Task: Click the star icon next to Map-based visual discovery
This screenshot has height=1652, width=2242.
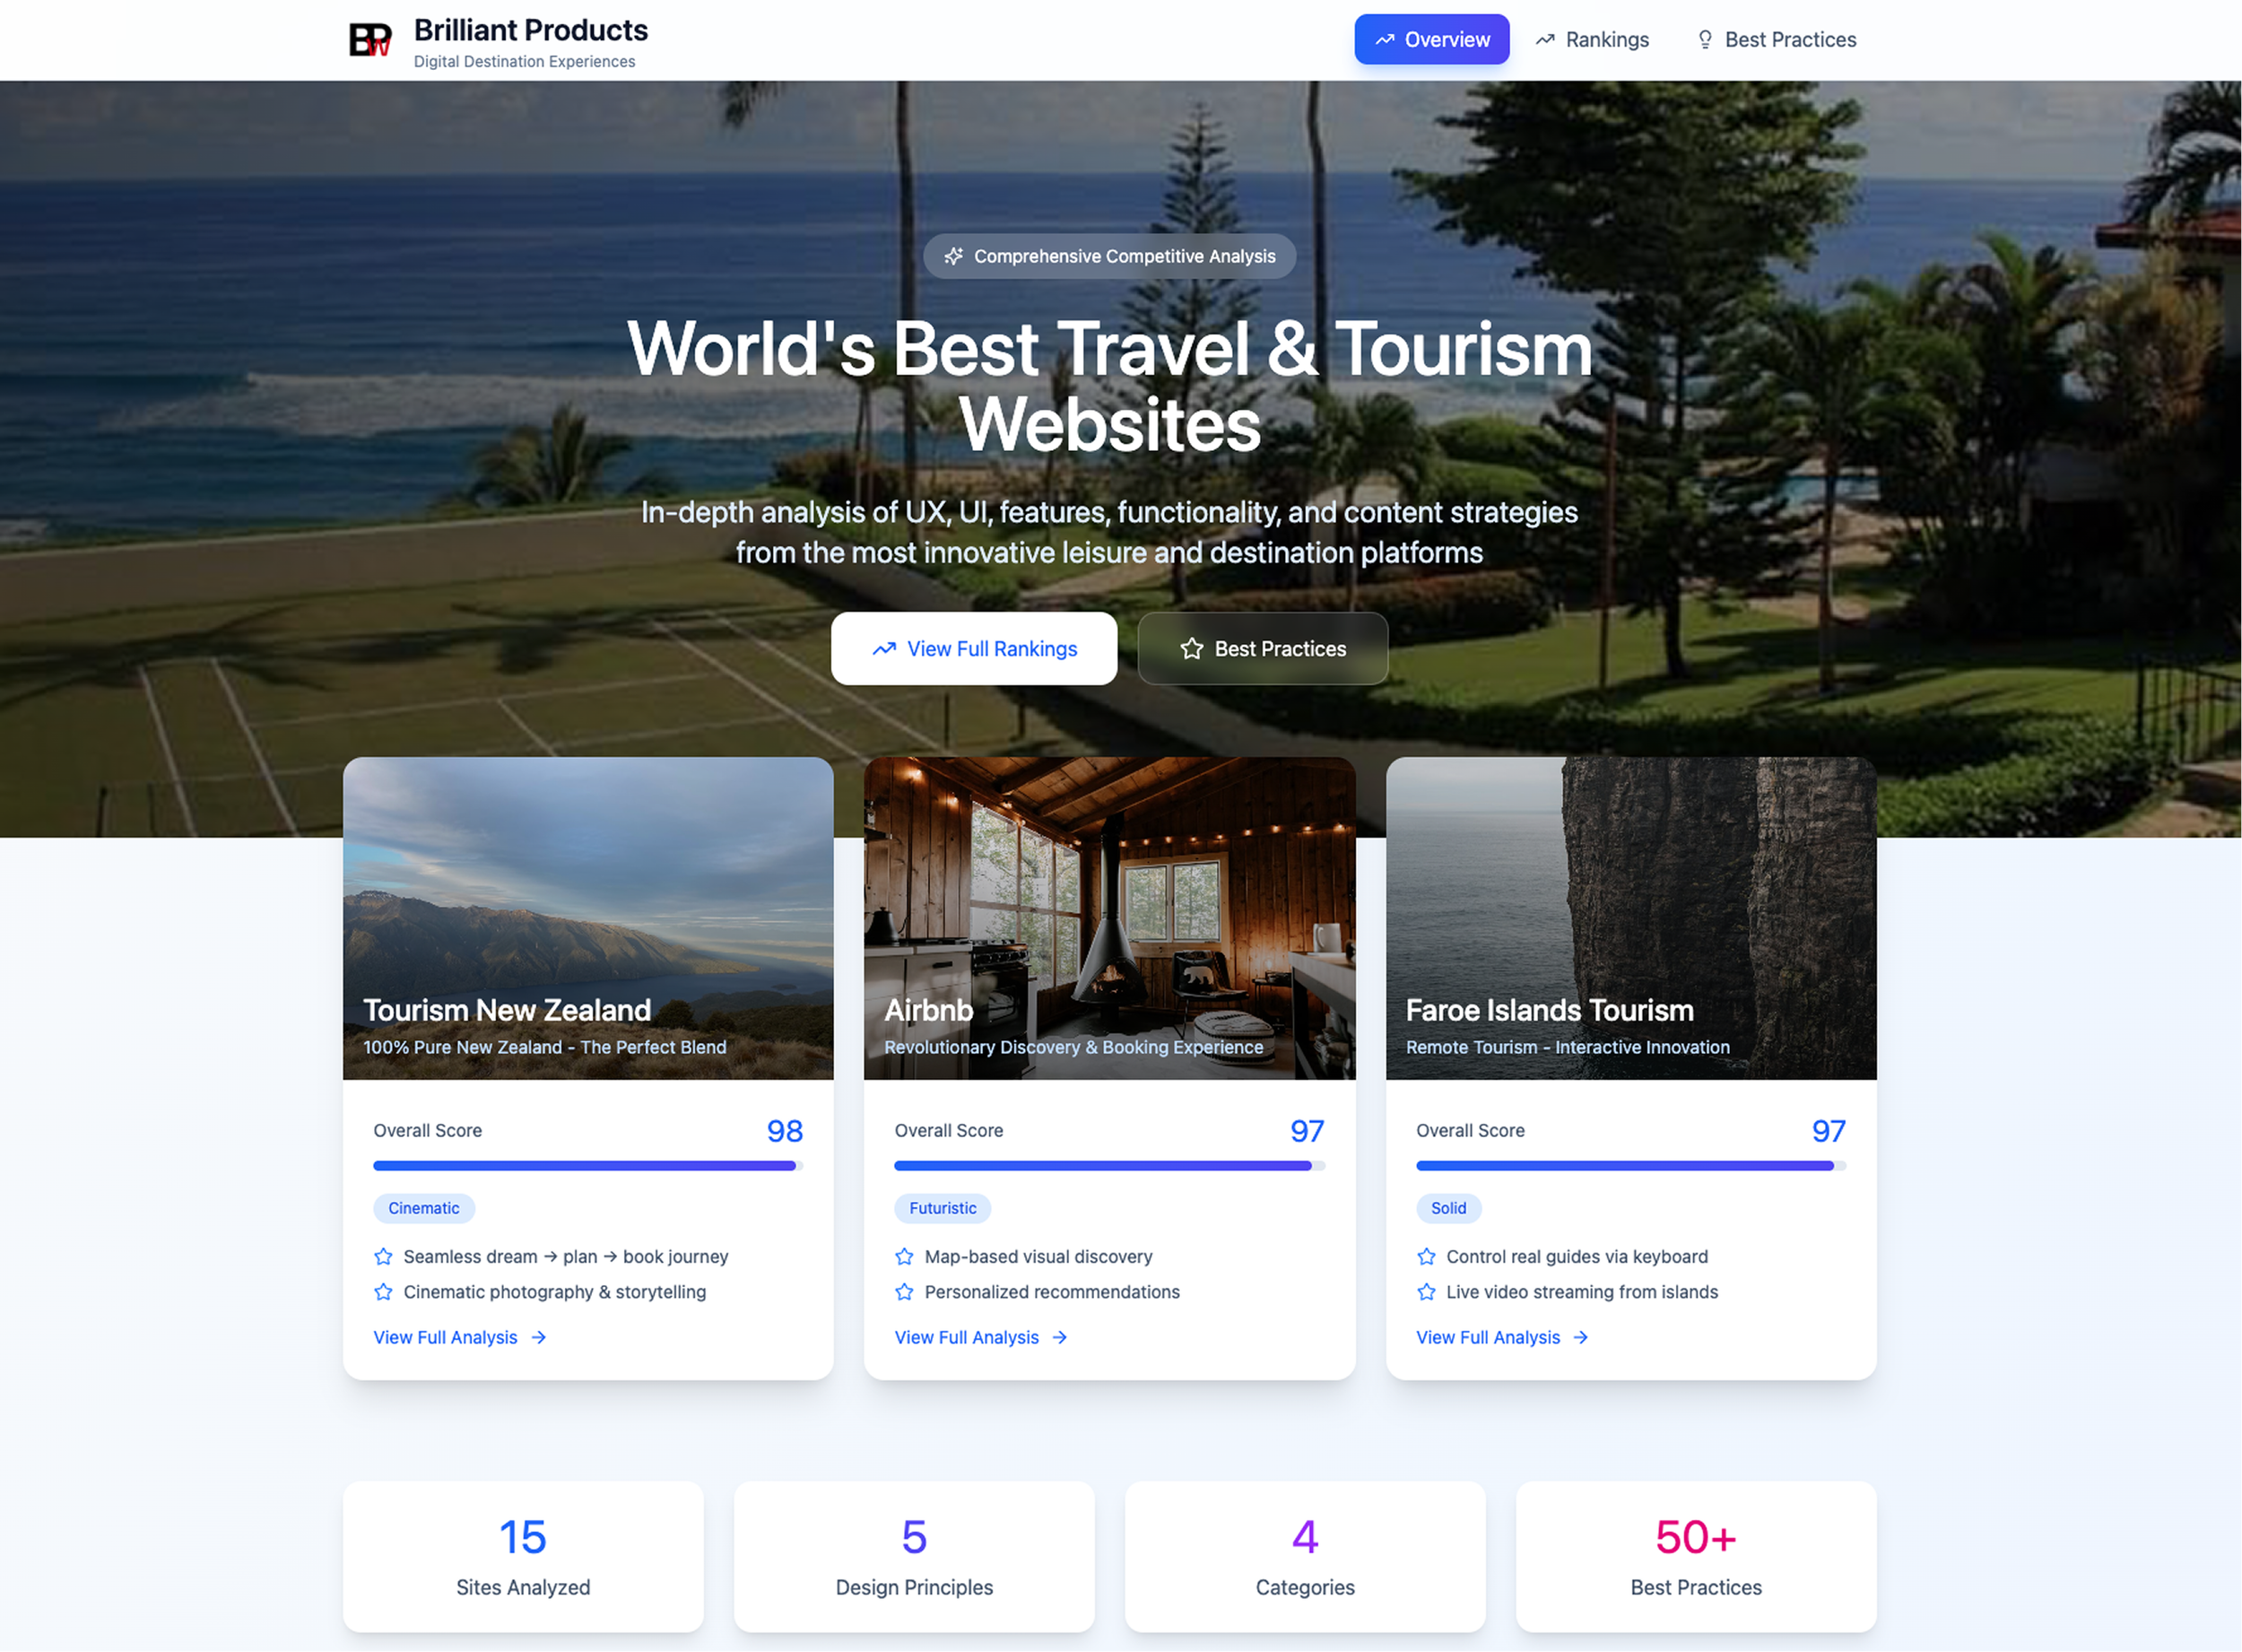Action: point(904,1256)
